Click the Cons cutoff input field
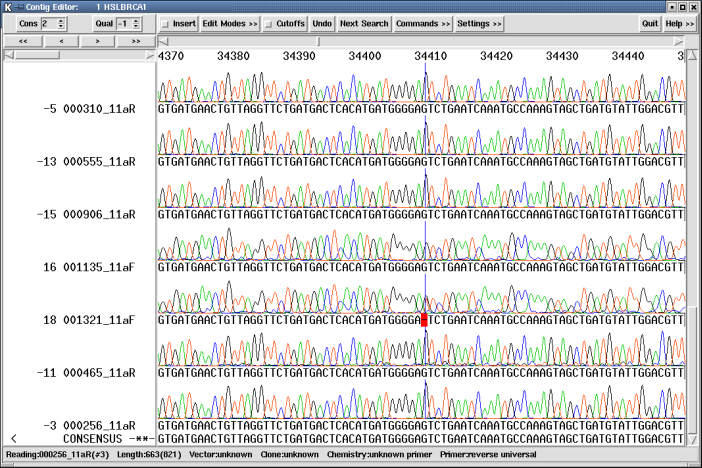The width and height of the screenshot is (702, 468). (x=46, y=23)
